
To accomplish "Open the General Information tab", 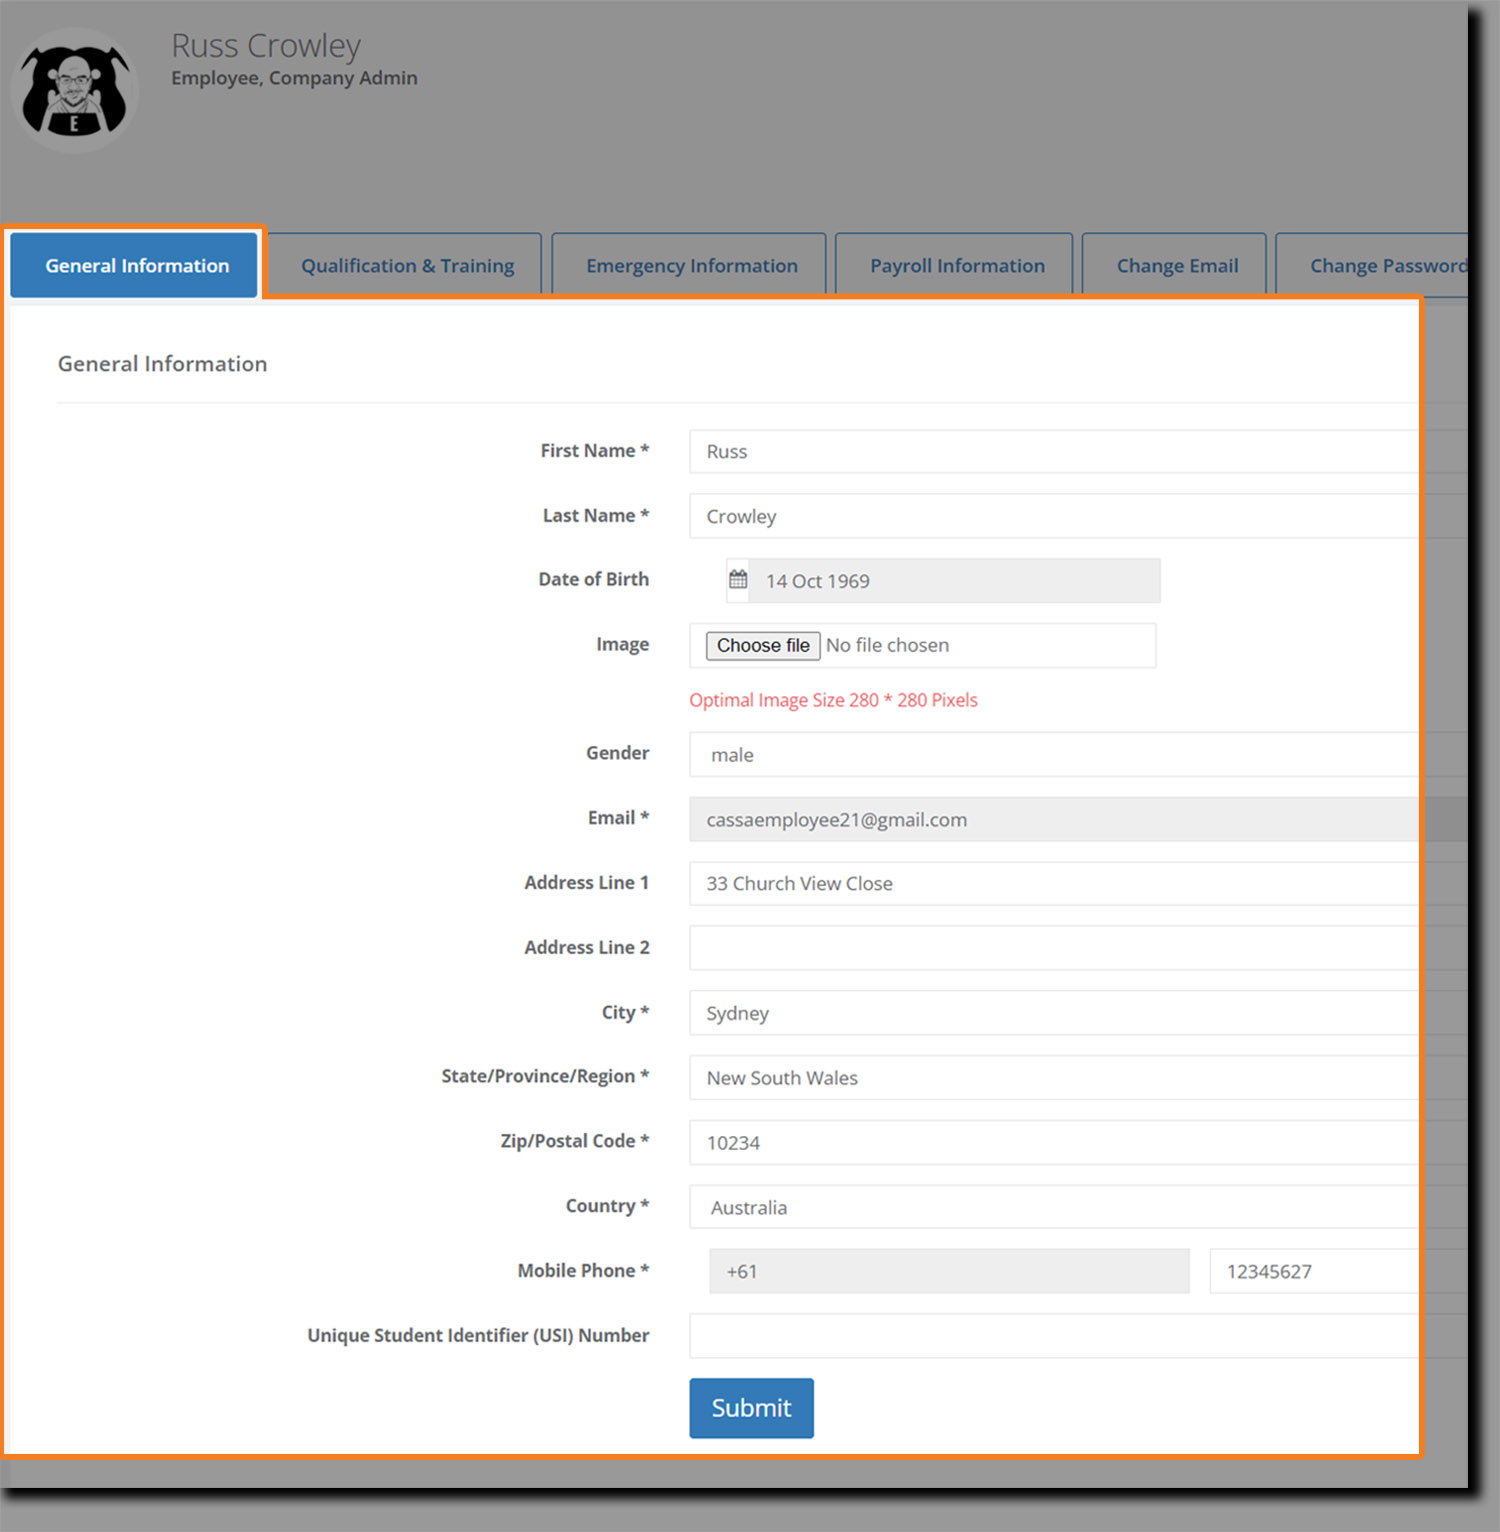I will coord(134,266).
